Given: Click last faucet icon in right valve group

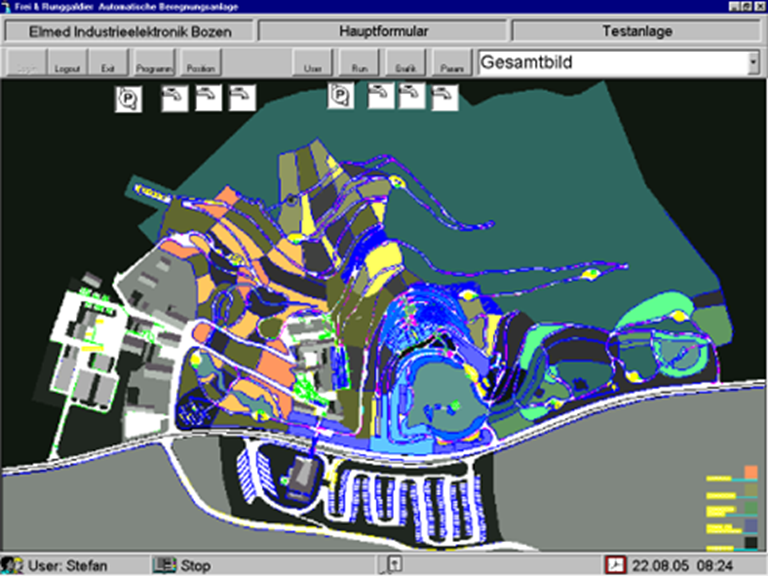Looking at the screenshot, I should 445,97.
